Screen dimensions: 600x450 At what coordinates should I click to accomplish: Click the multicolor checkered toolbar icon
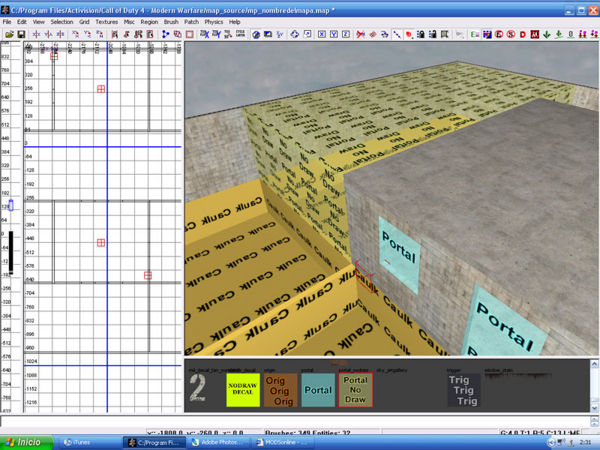point(487,34)
